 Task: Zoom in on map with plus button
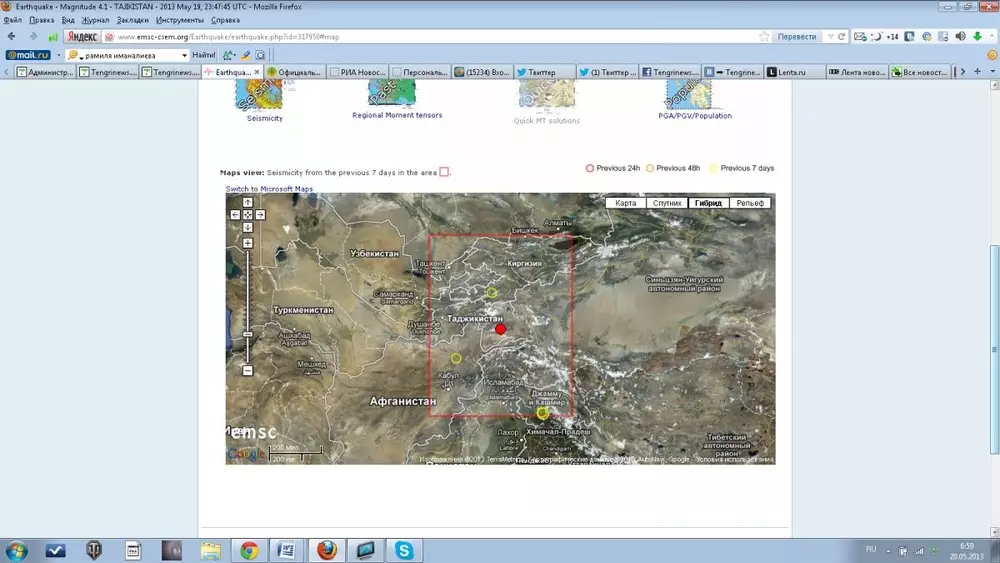coord(248,243)
